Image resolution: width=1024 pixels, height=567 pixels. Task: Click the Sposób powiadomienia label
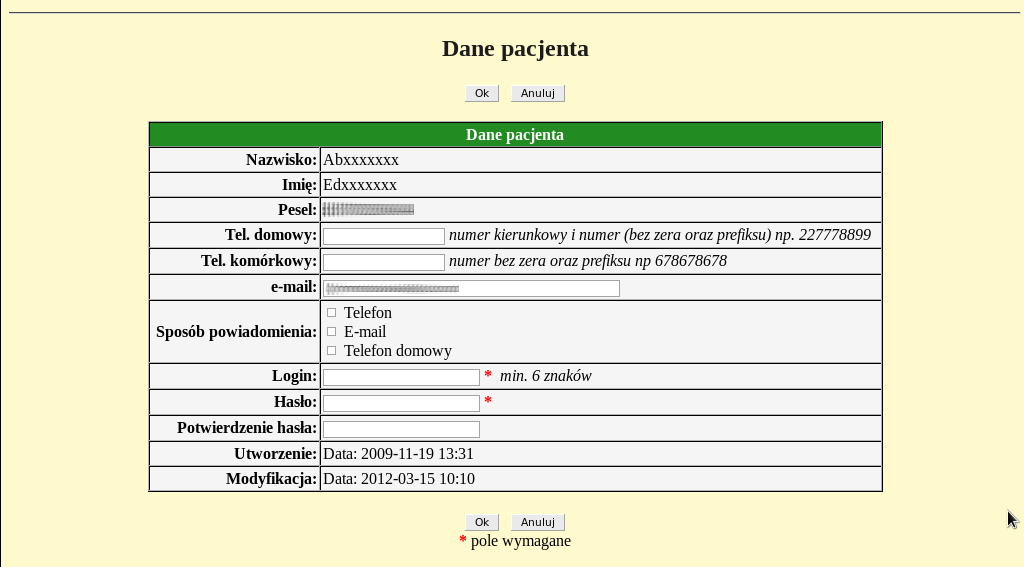[236, 332]
